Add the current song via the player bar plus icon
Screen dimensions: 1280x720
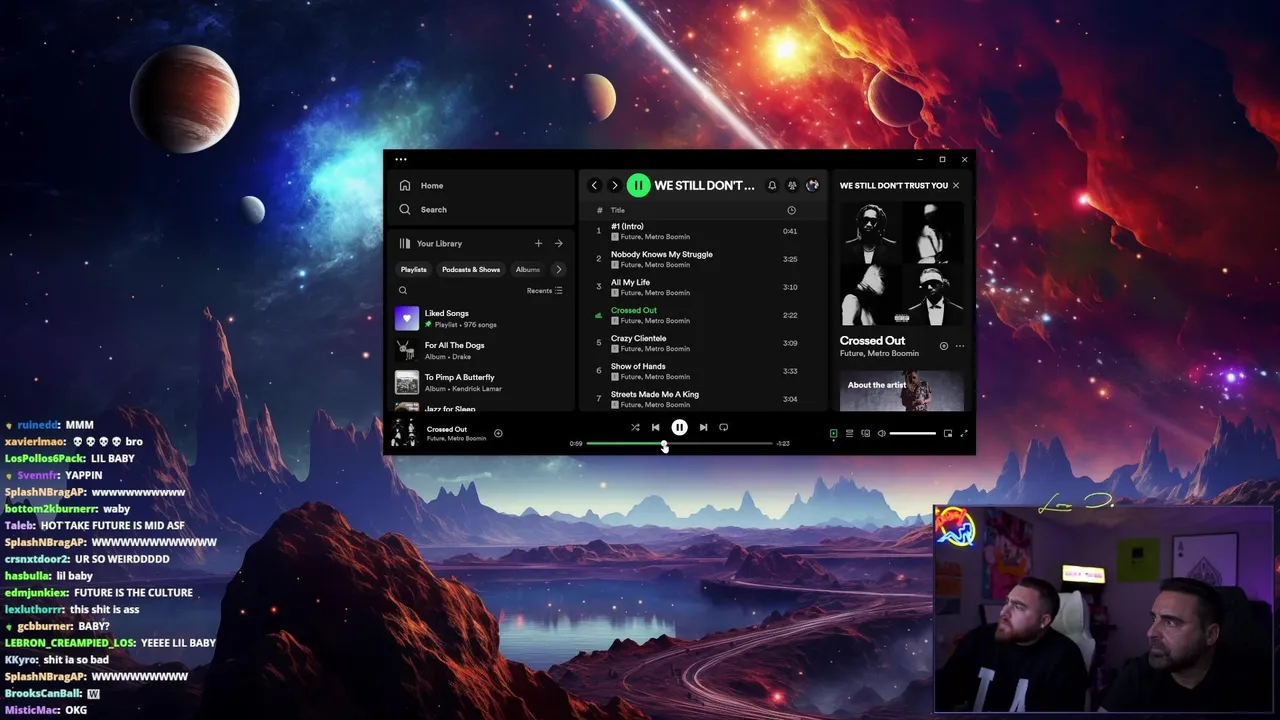tap(498, 433)
